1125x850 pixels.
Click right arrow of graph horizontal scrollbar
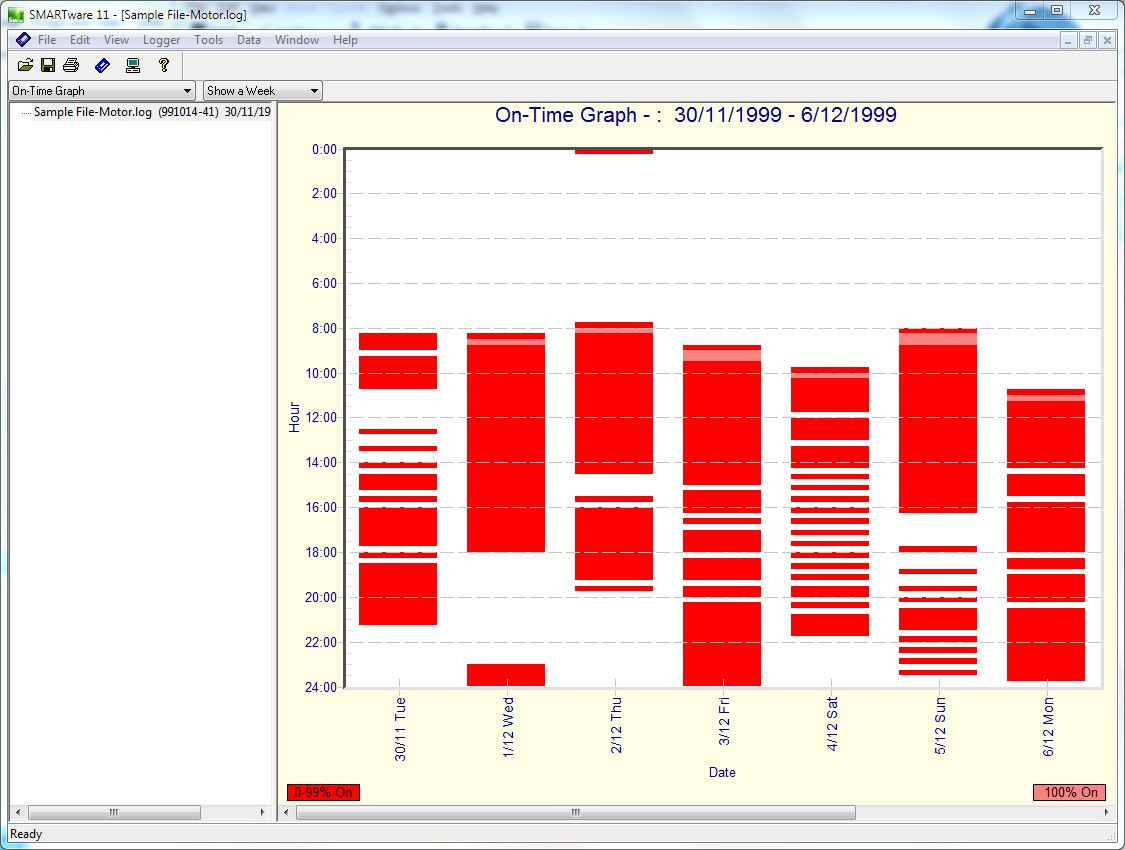1106,813
